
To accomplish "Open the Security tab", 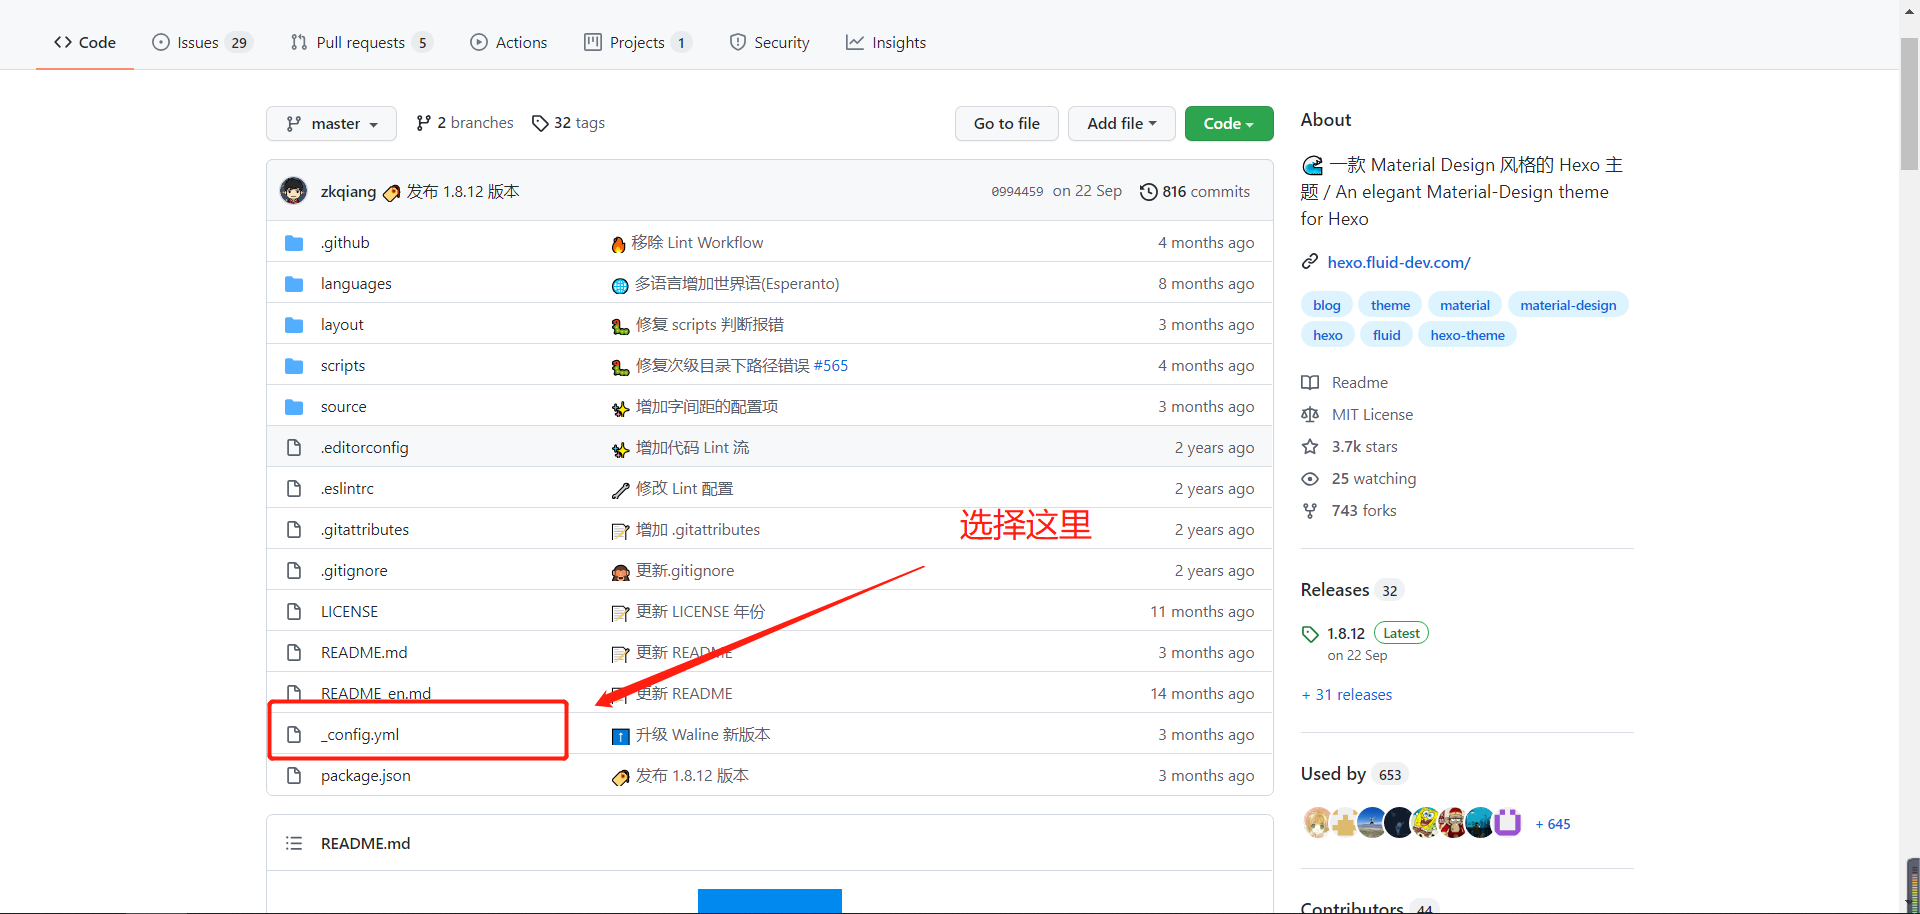I will click(770, 42).
